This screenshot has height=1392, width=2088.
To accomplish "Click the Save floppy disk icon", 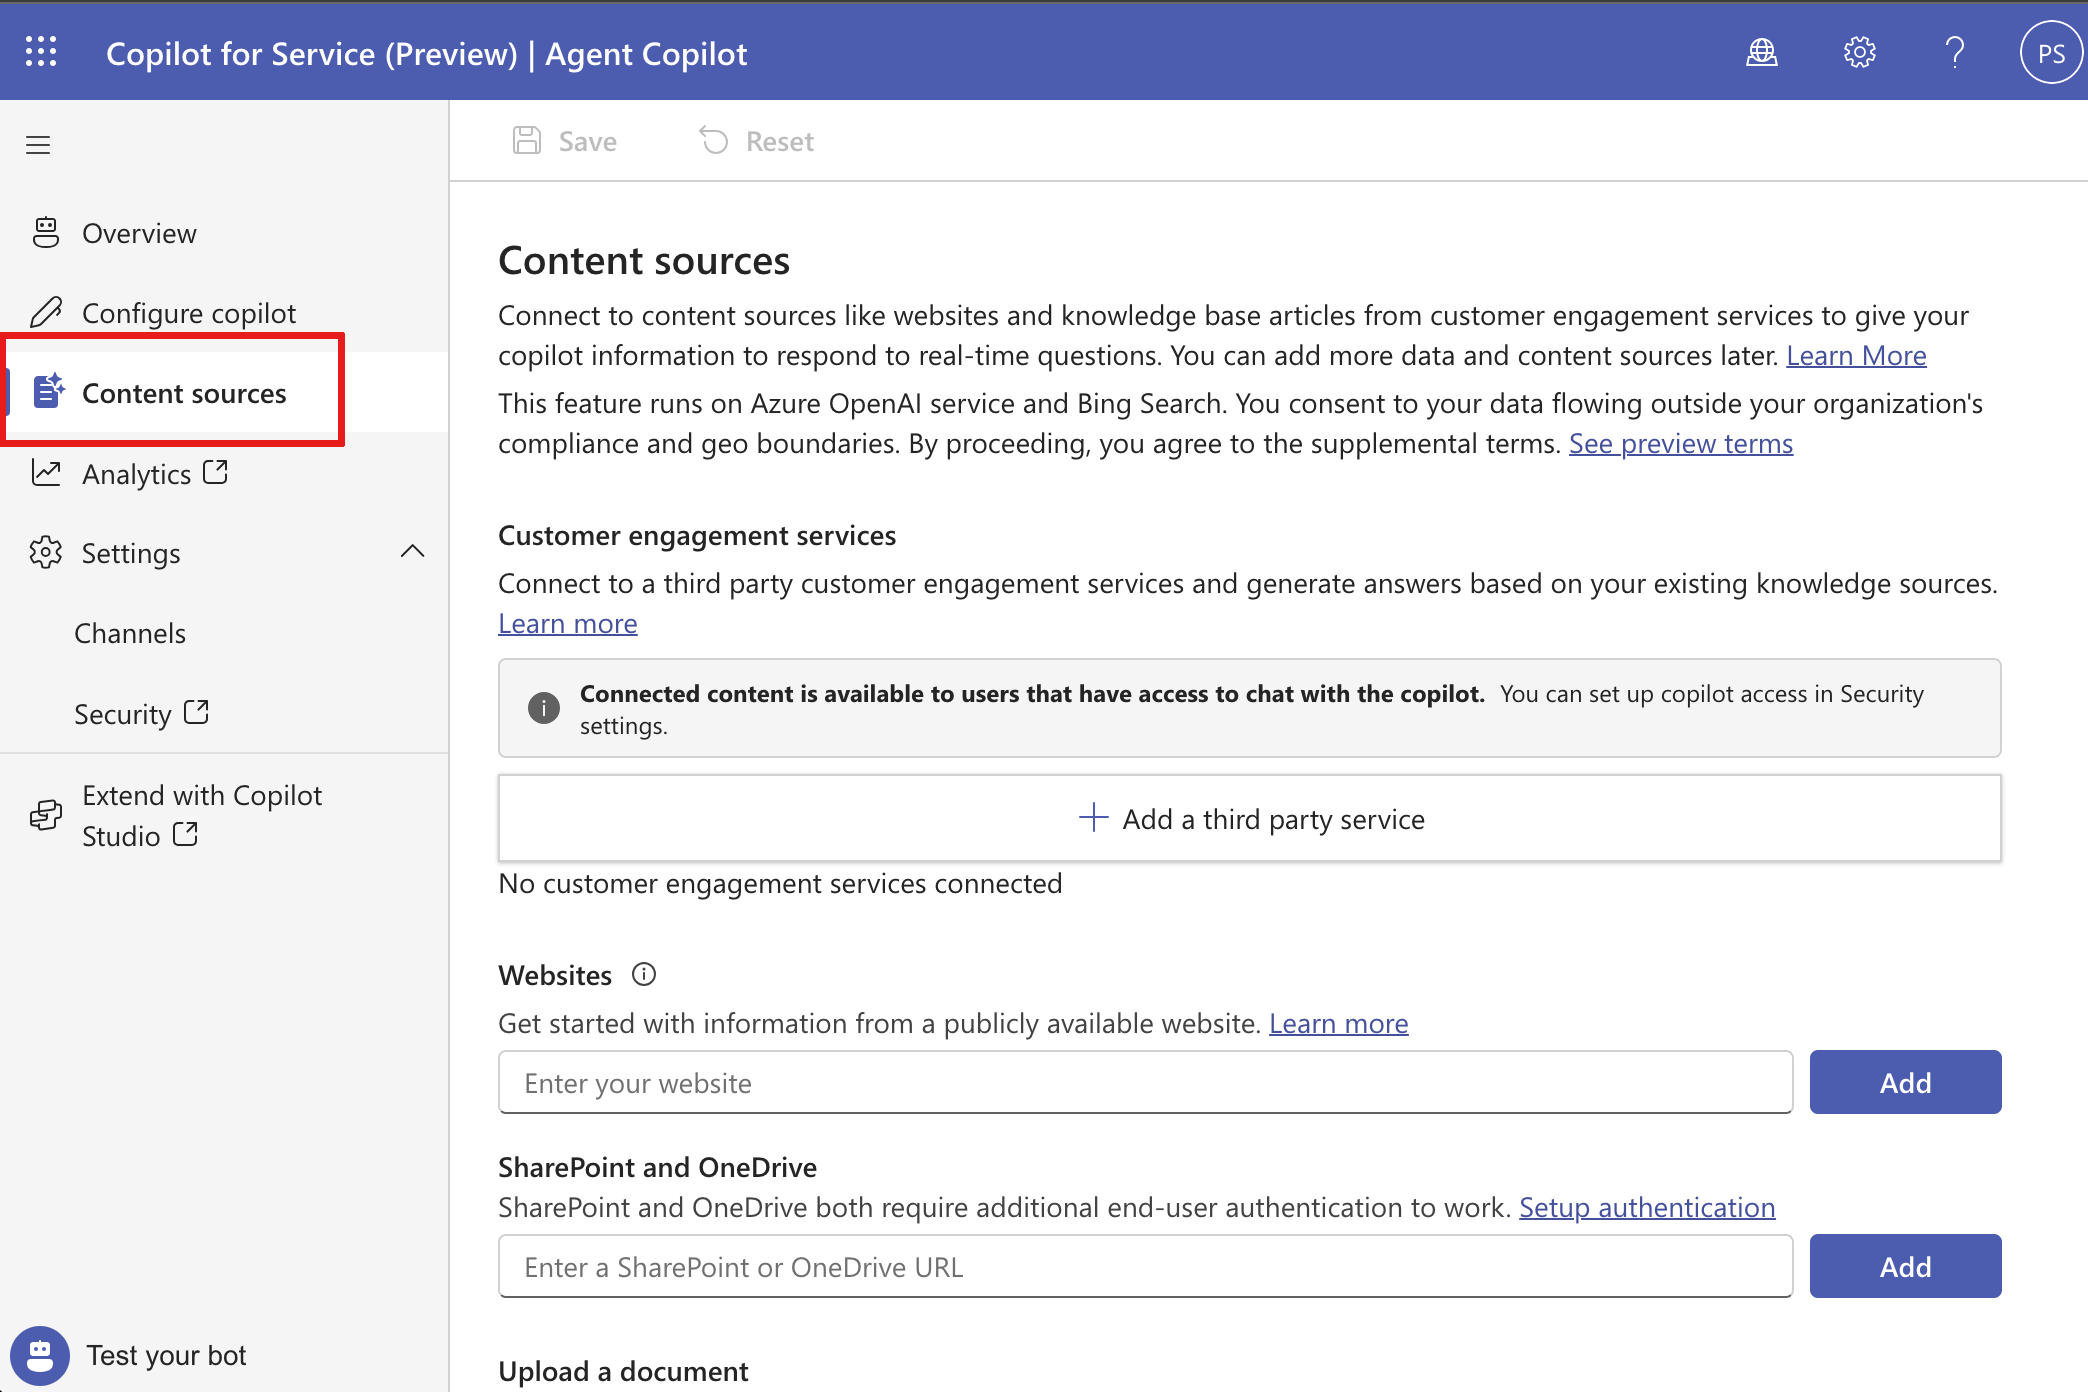I will point(527,140).
